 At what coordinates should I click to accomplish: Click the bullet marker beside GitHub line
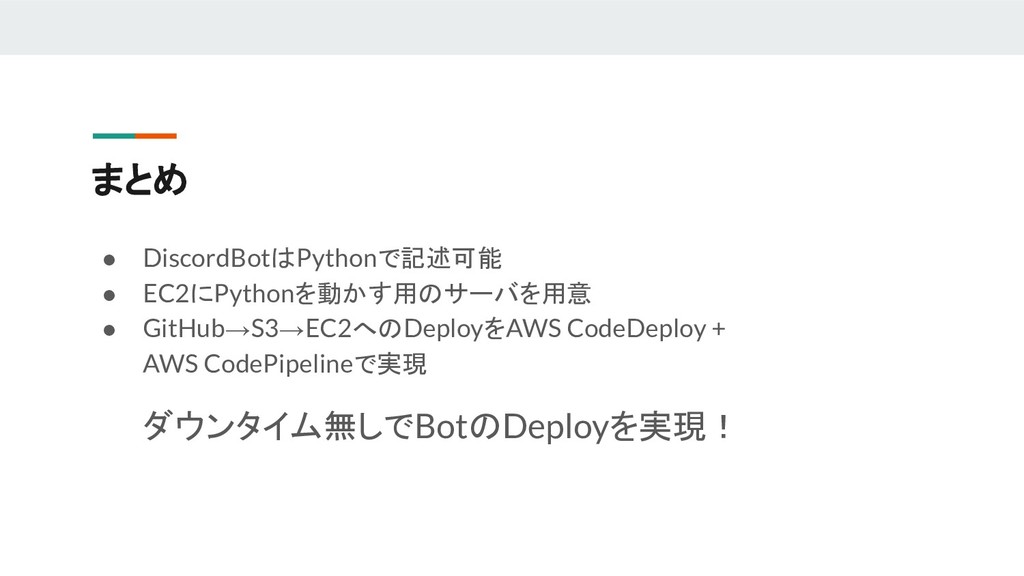[109, 330]
